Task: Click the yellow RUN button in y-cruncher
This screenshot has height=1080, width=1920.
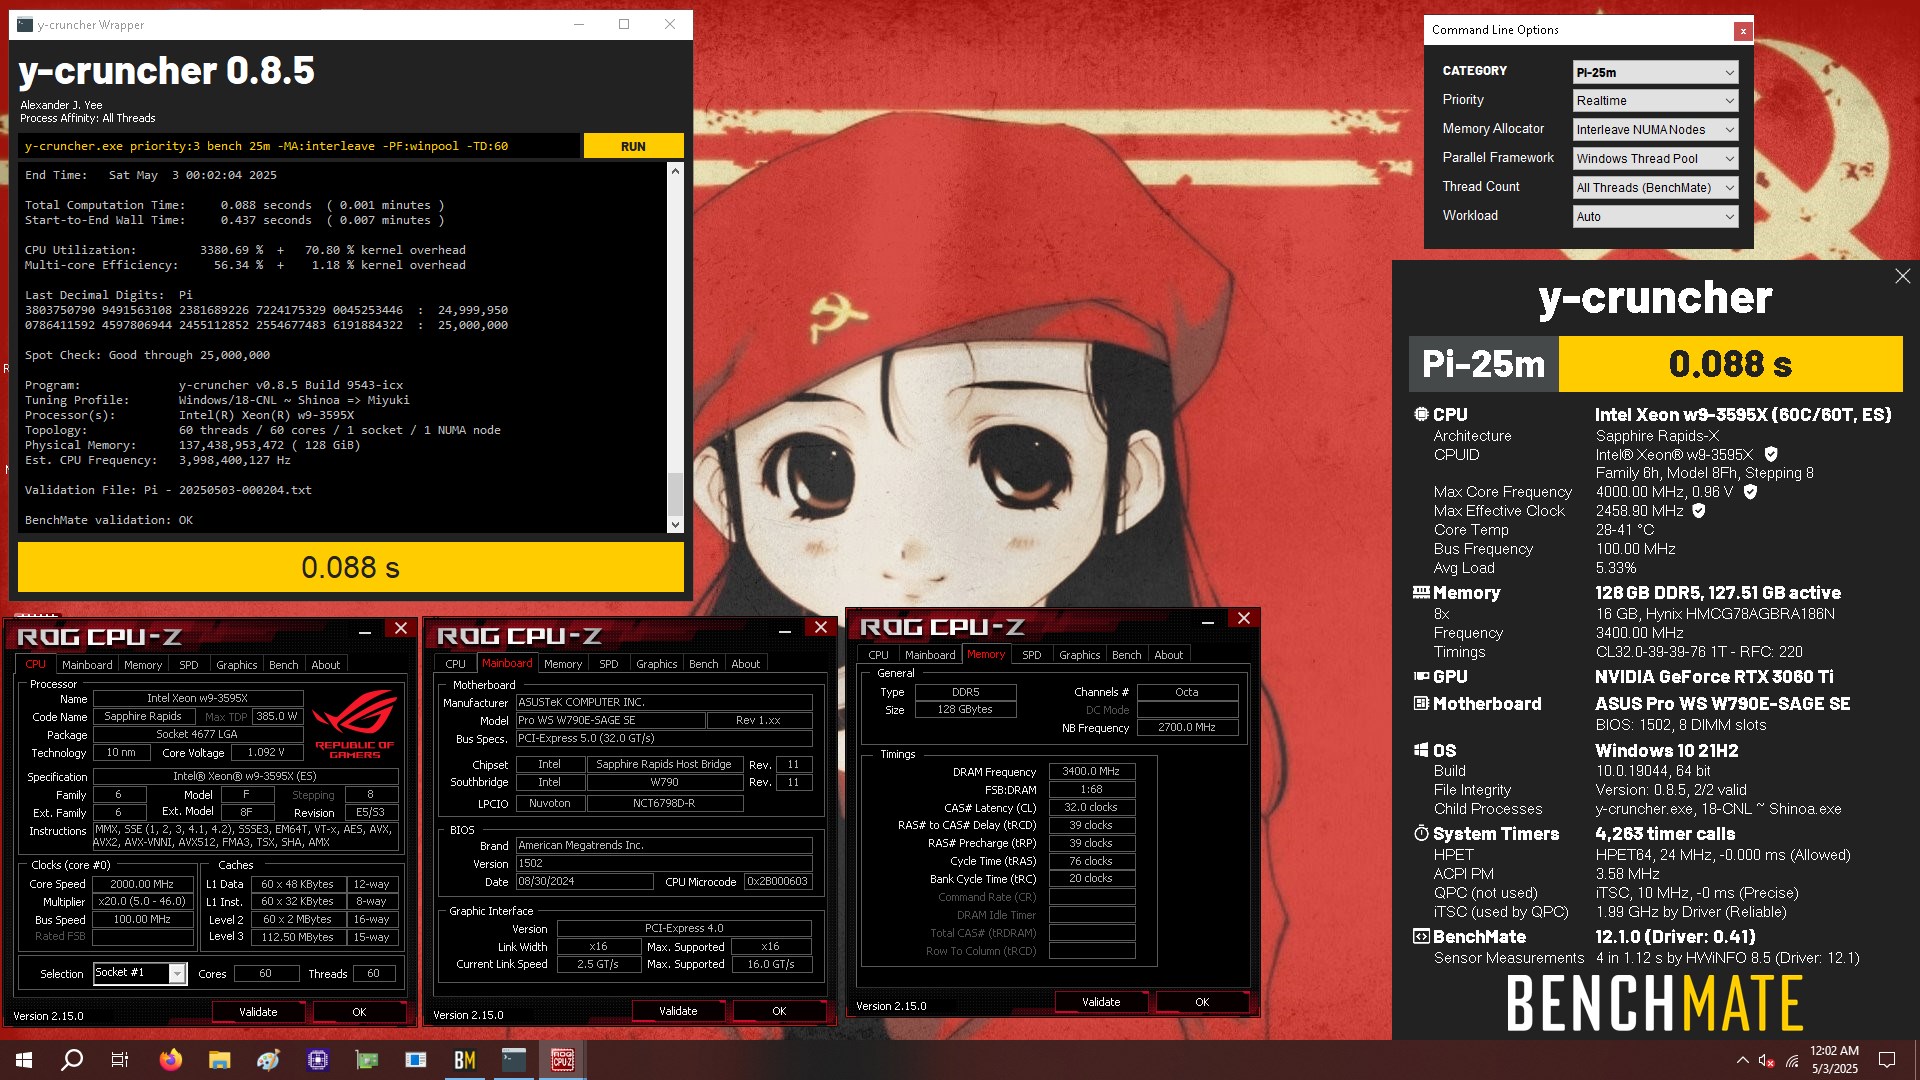Action: pyautogui.click(x=633, y=146)
